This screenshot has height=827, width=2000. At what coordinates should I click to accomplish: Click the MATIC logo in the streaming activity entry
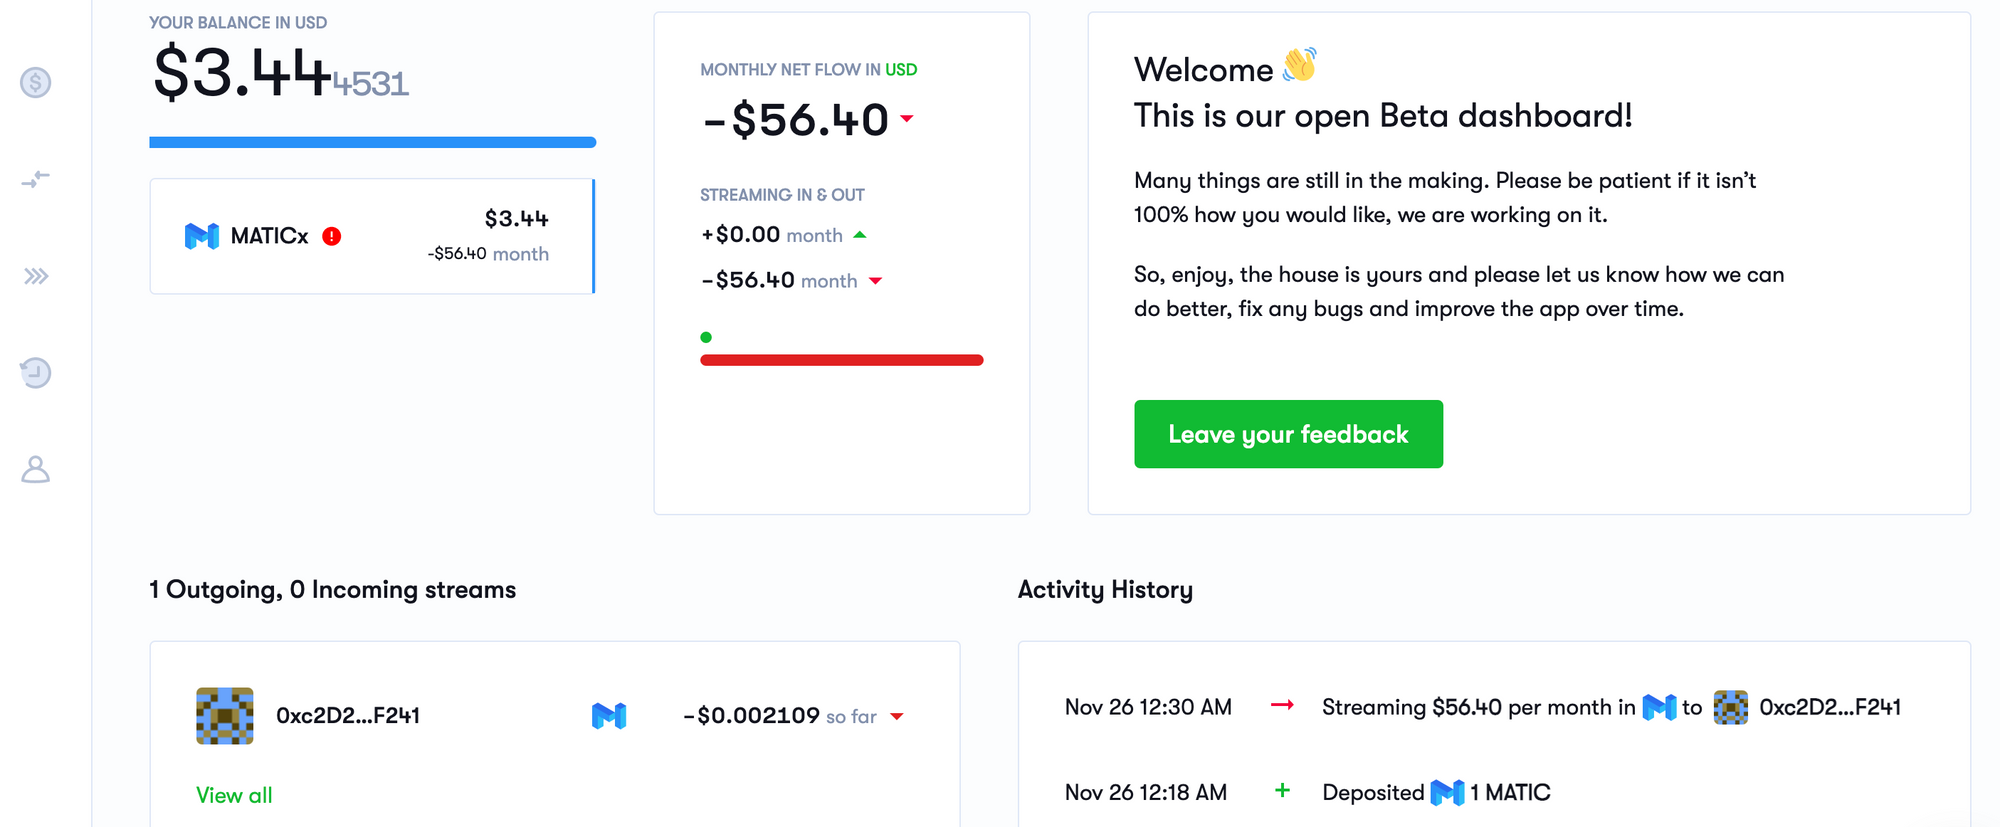(x=1657, y=707)
